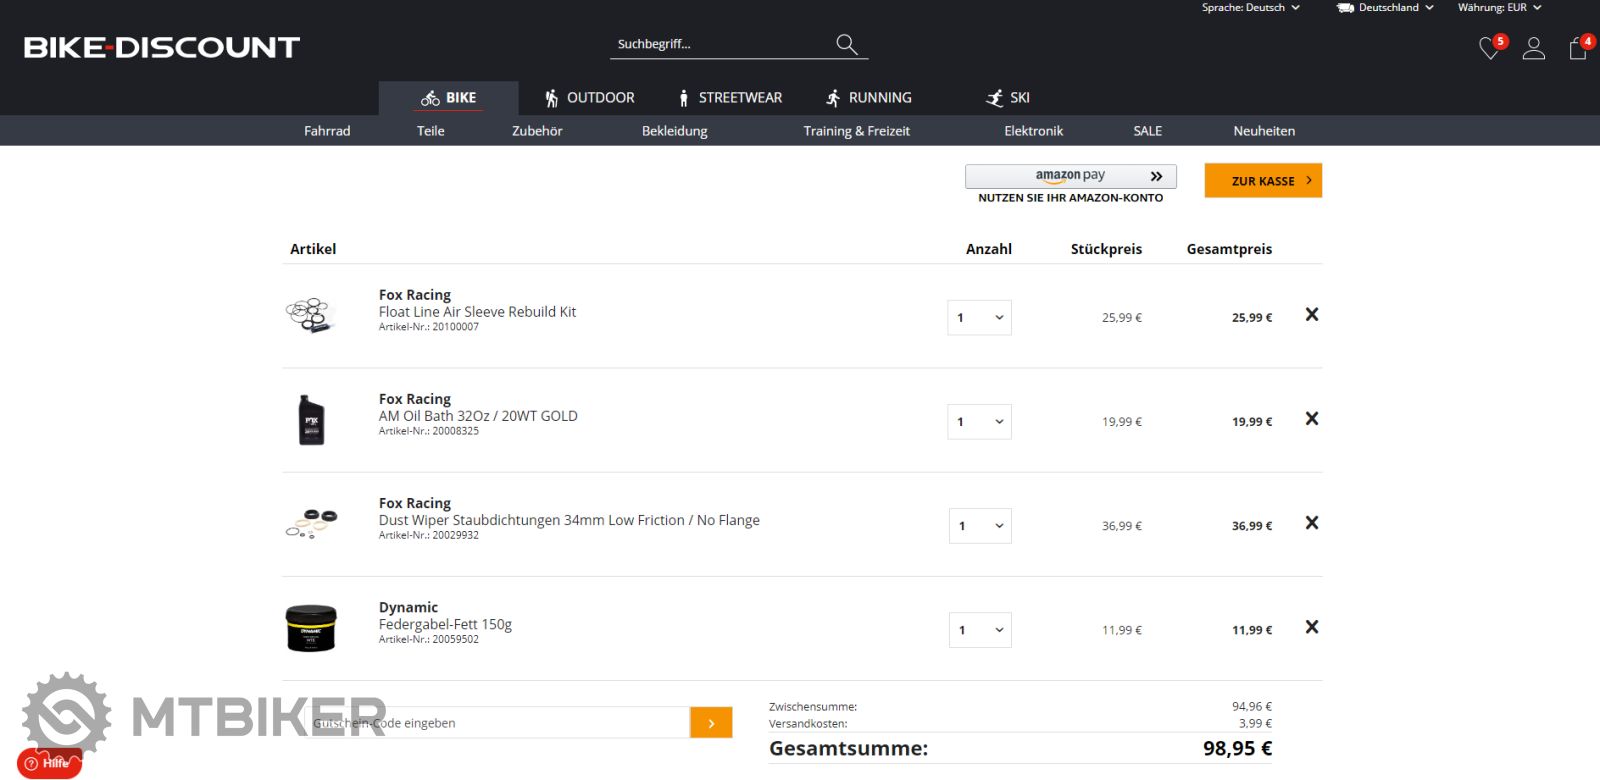
Task: Expand the Sprache: Deutsch language selector
Action: coord(1250,8)
